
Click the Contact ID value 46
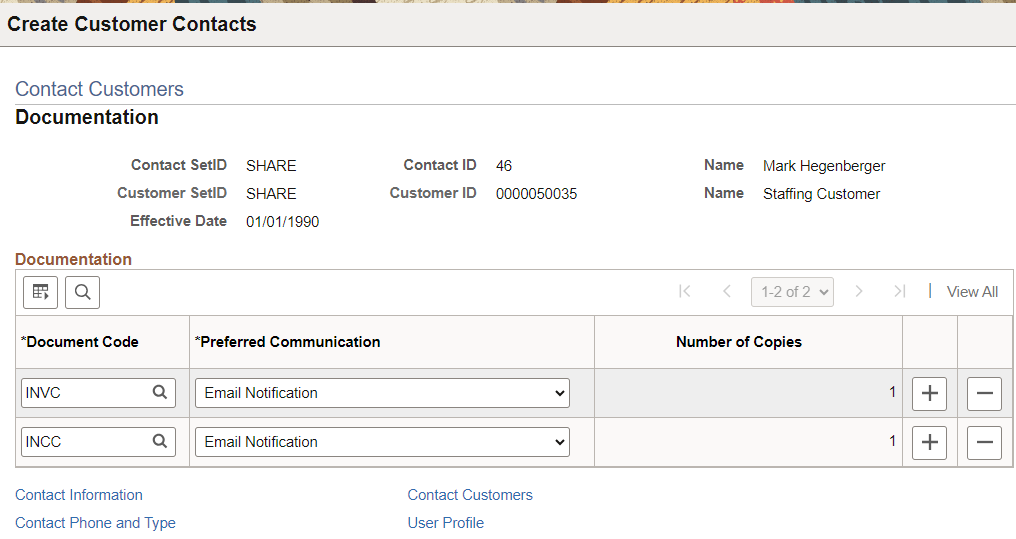[503, 166]
